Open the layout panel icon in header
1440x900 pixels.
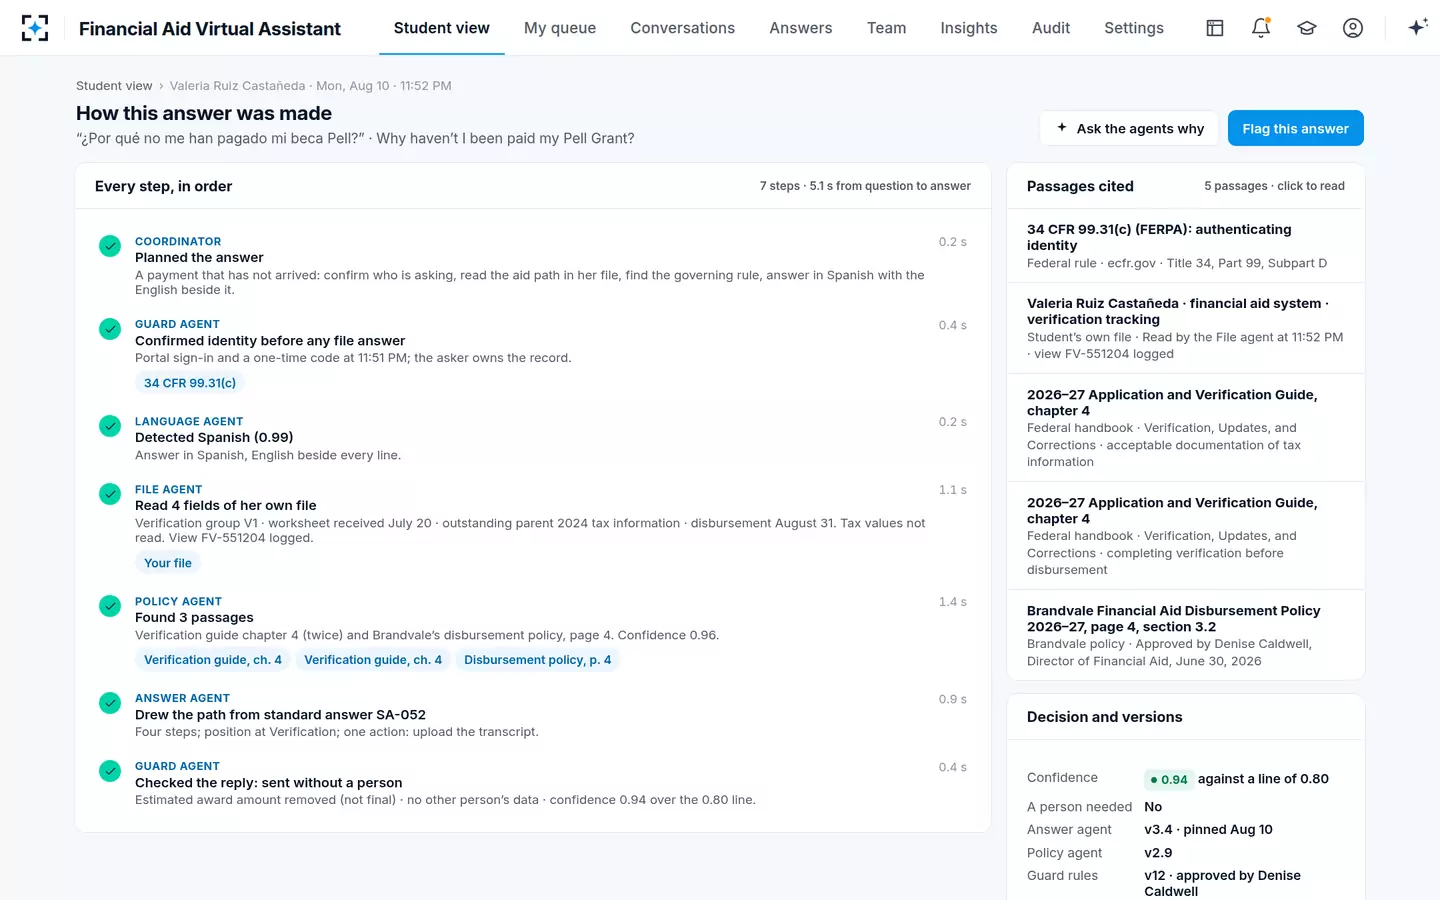coord(1215,28)
